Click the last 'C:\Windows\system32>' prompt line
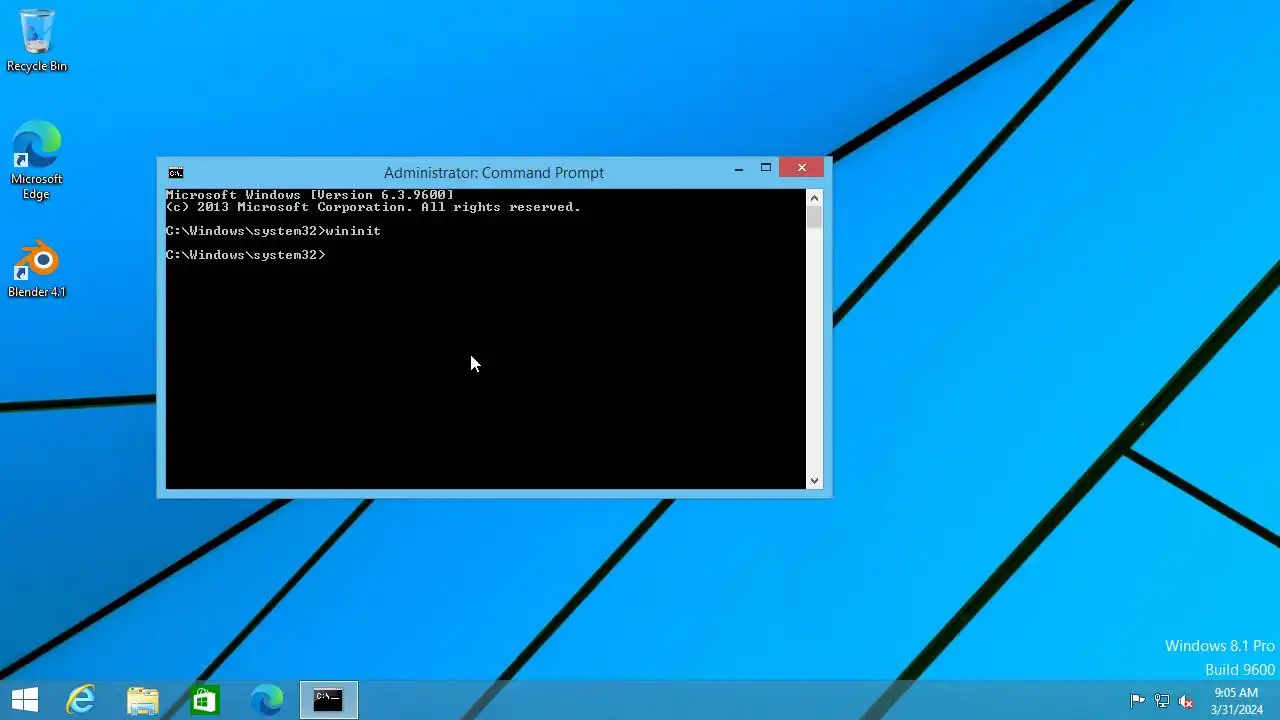Screen dimensions: 1280x720 pyautogui.click(x=246, y=255)
